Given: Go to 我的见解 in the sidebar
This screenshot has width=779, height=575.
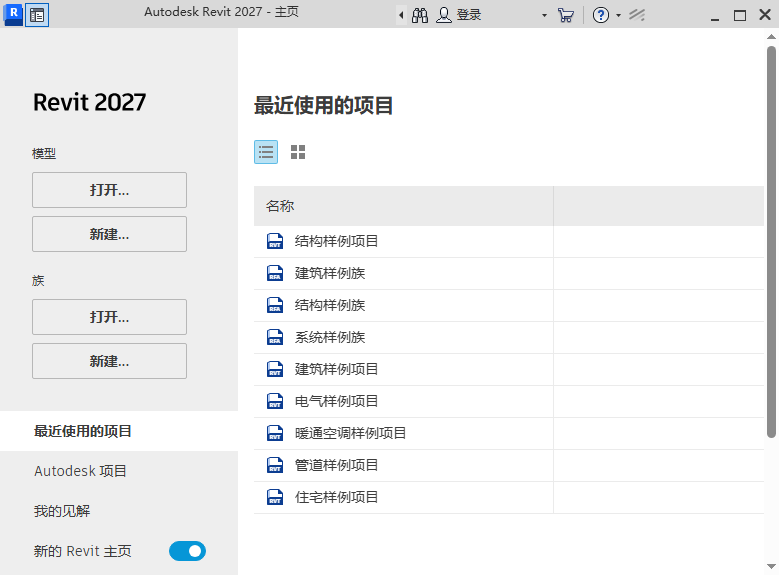Looking at the screenshot, I should (62, 511).
